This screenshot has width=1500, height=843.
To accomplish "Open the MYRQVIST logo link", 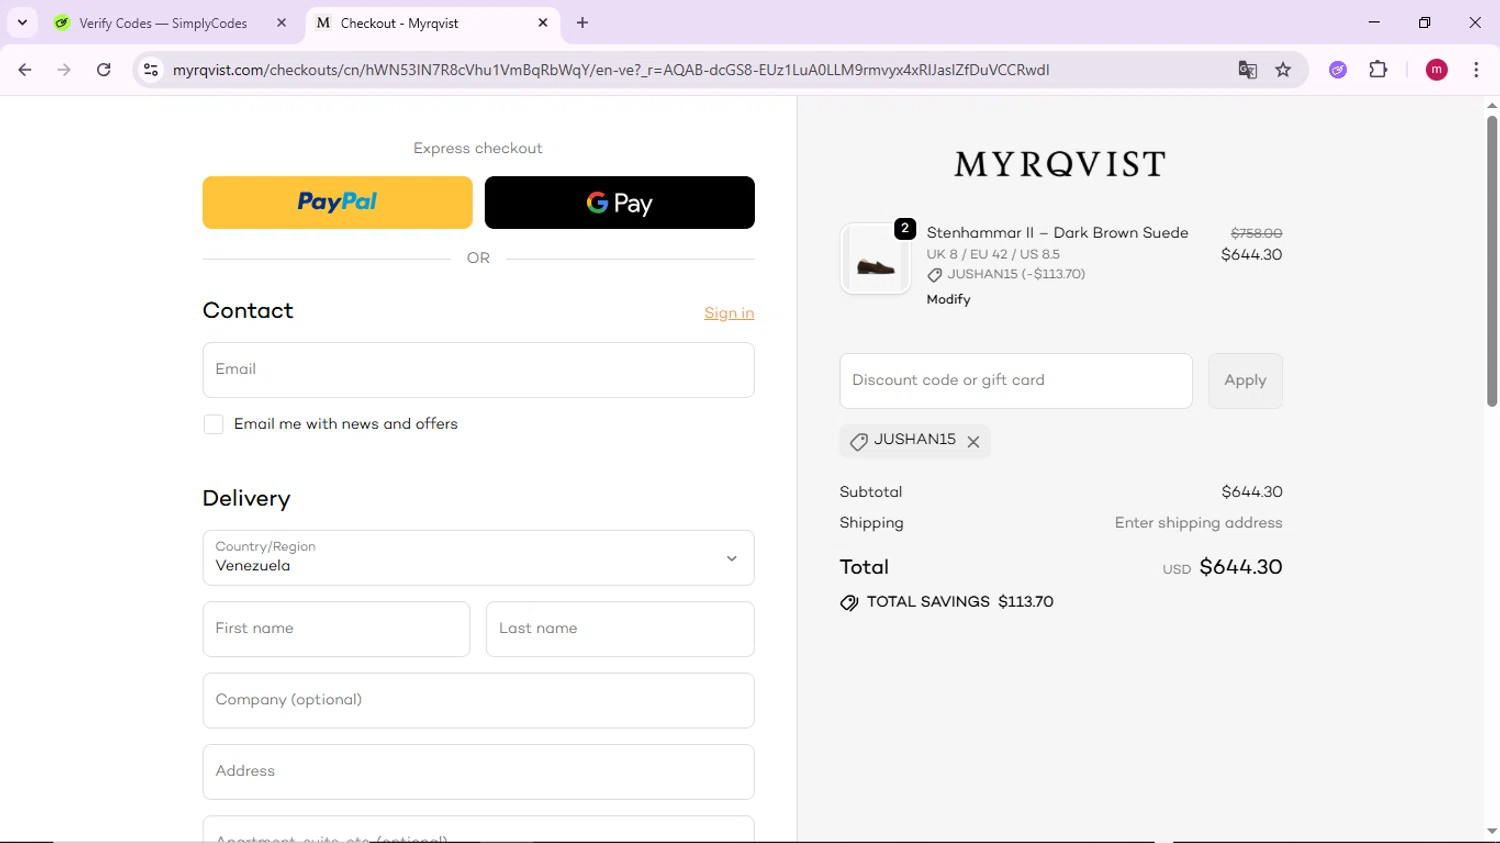I will 1060,164.
